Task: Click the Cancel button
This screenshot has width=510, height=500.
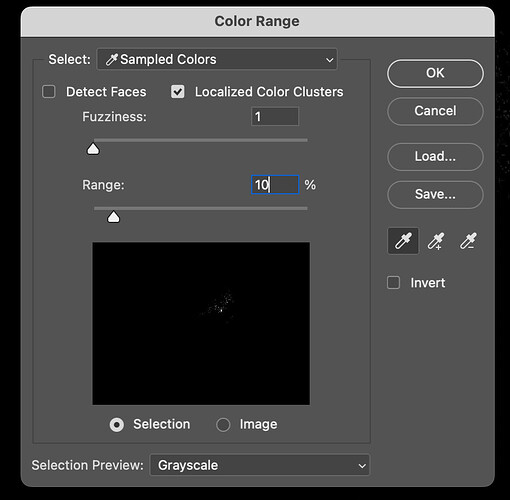Action: pos(435,111)
